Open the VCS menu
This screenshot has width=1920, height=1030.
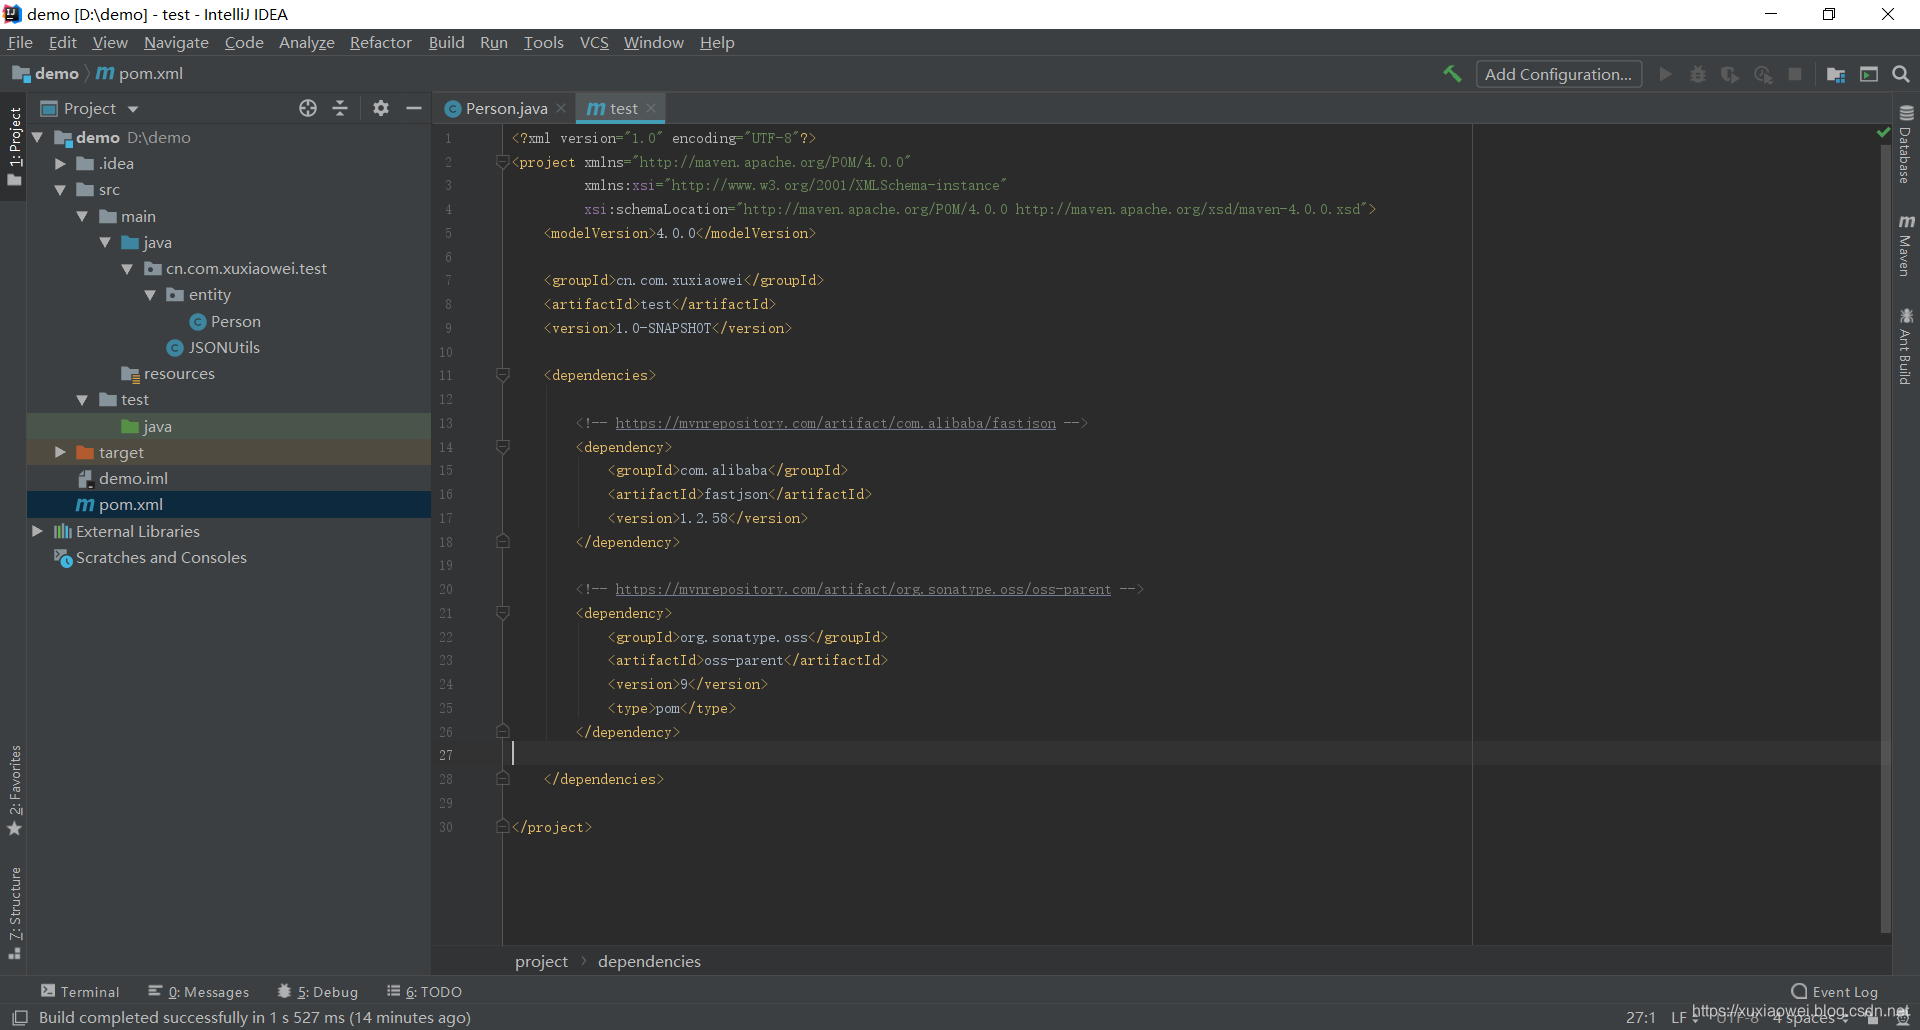coord(594,42)
